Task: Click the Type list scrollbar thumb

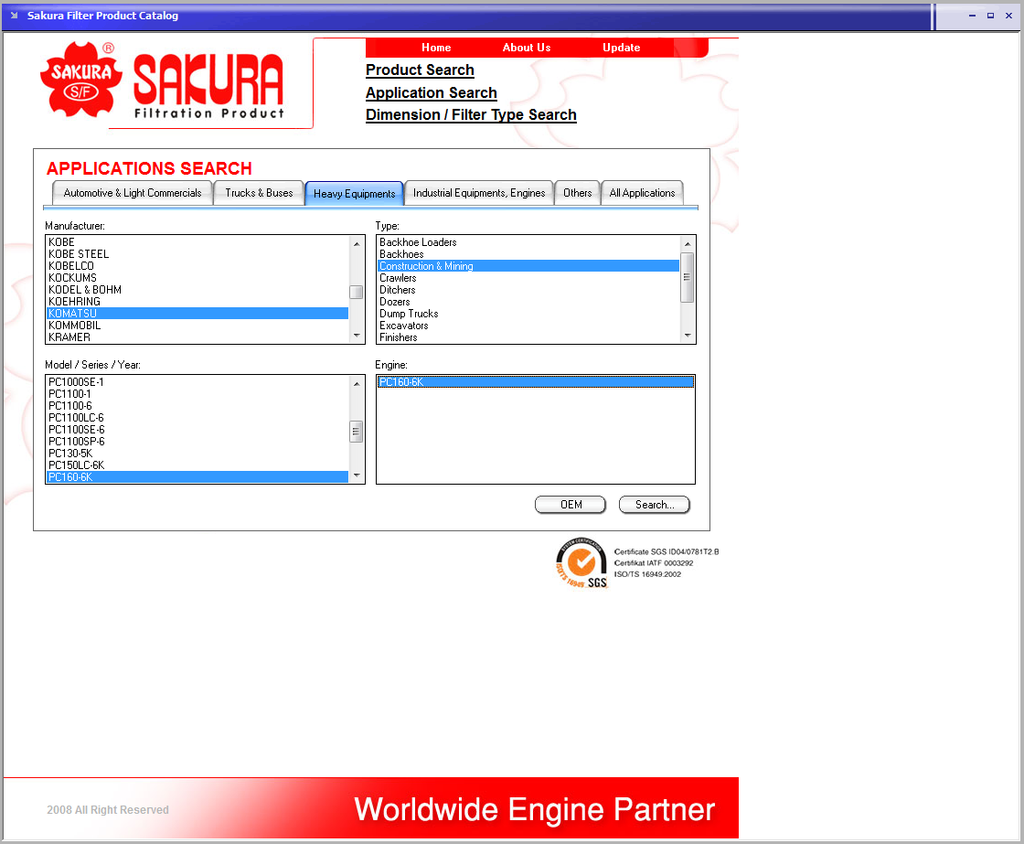Action: tap(687, 277)
